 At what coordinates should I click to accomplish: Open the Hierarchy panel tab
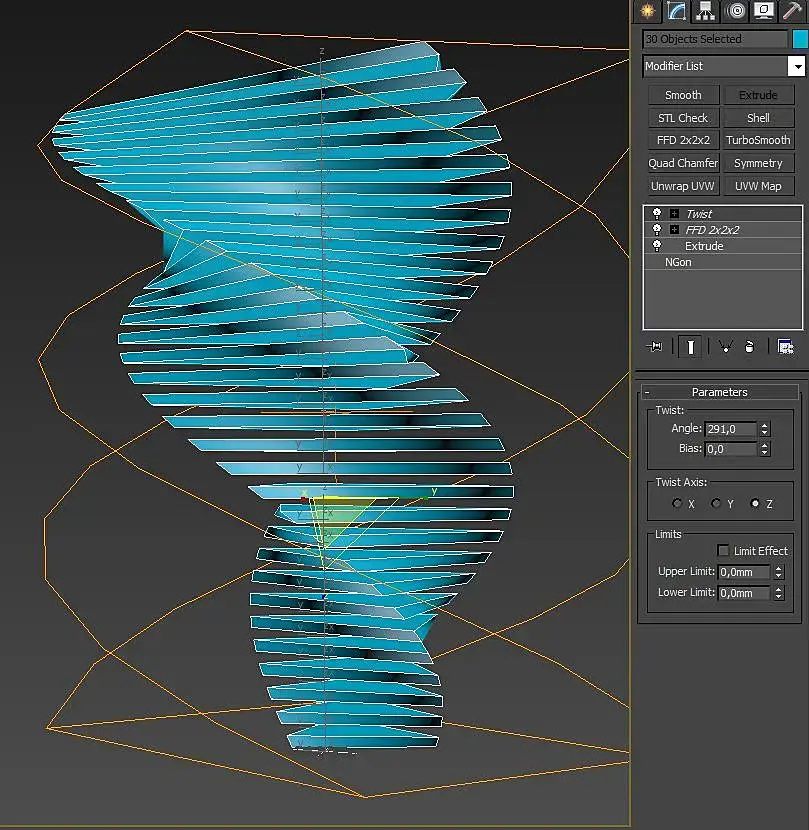[x=705, y=11]
